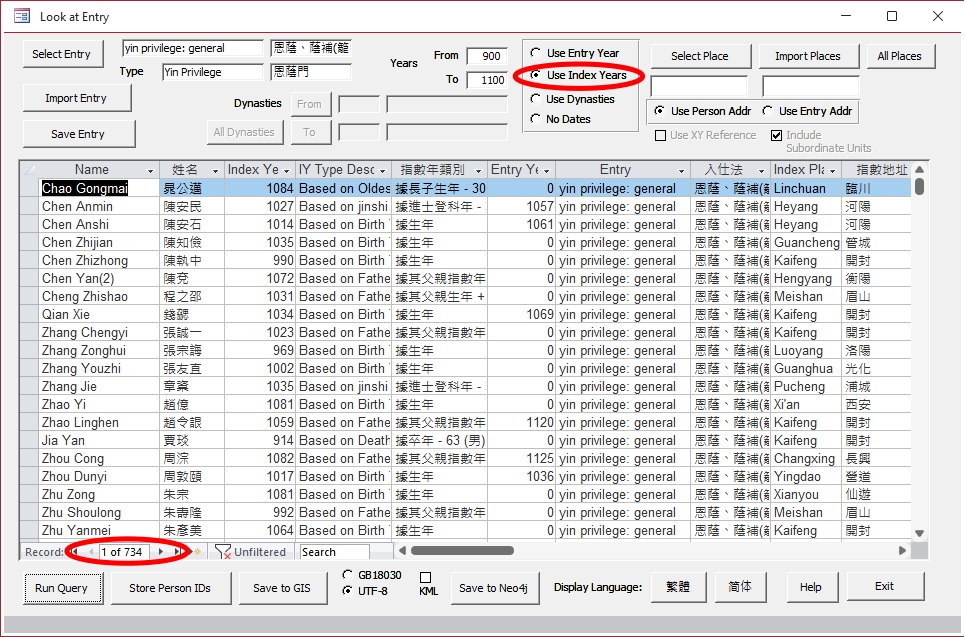Open the Name column dropdown arrow

point(151,171)
